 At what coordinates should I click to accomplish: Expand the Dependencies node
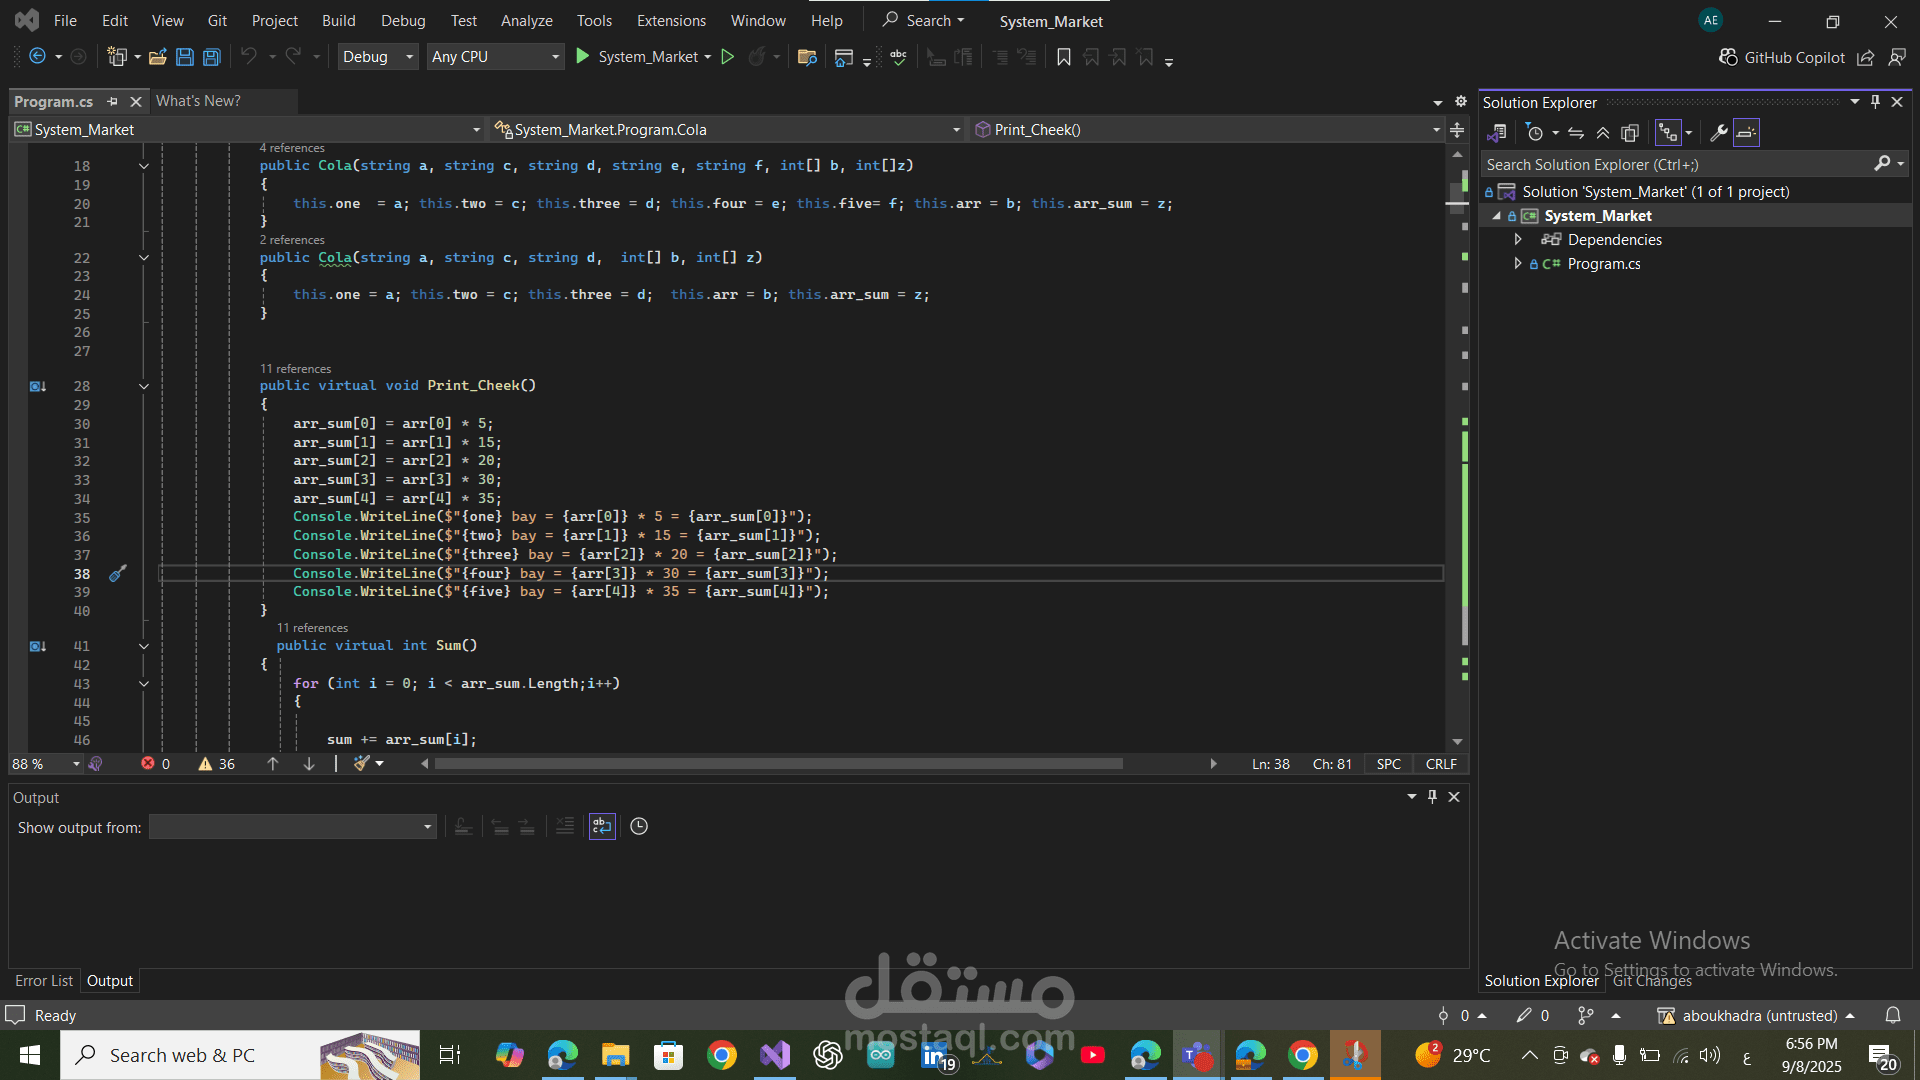point(1518,240)
